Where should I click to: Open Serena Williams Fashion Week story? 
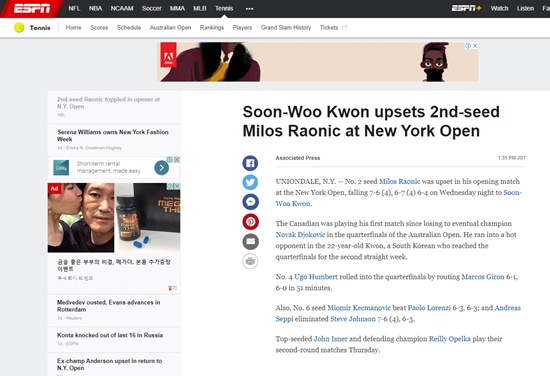[113, 135]
